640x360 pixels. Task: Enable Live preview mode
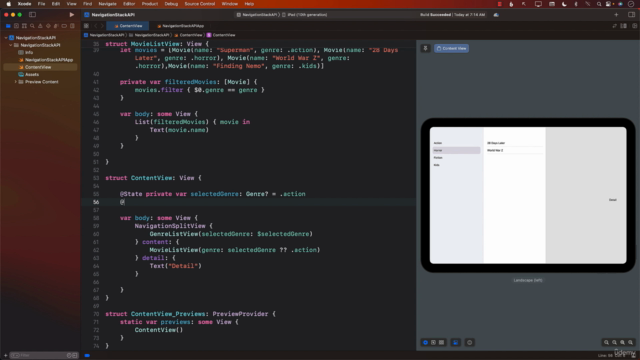pos(425,342)
